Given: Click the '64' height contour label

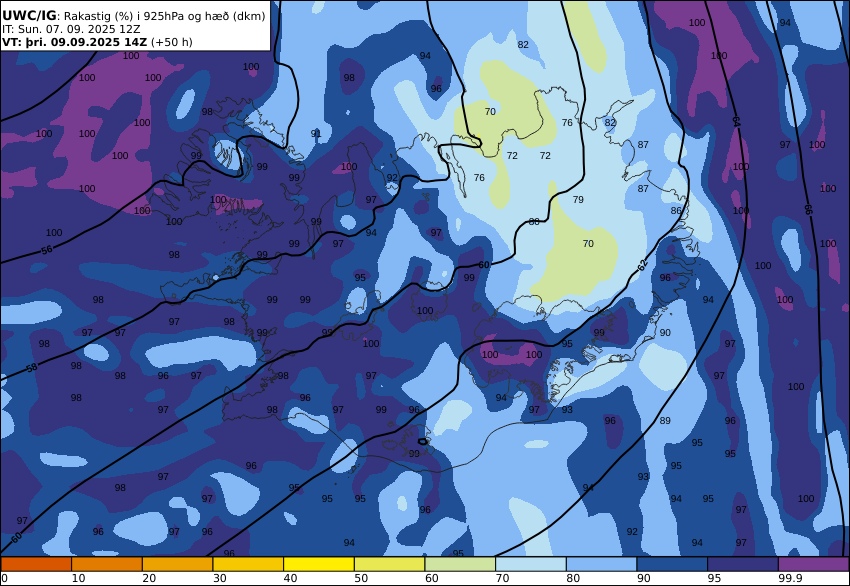Looking at the screenshot, I should 736,122.
